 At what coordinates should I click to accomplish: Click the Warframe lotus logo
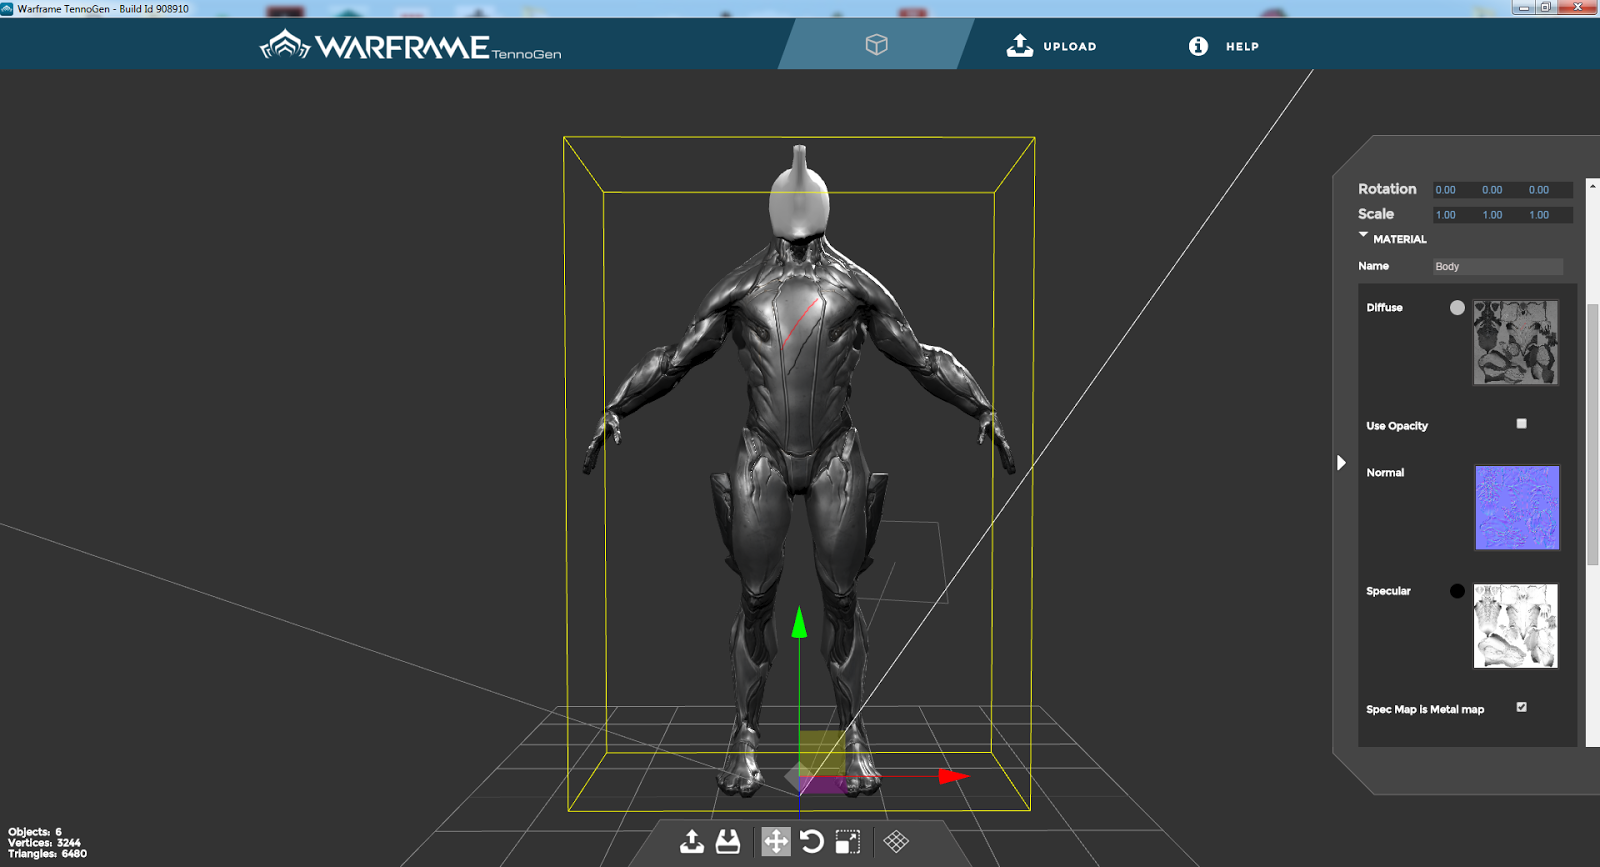point(285,45)
